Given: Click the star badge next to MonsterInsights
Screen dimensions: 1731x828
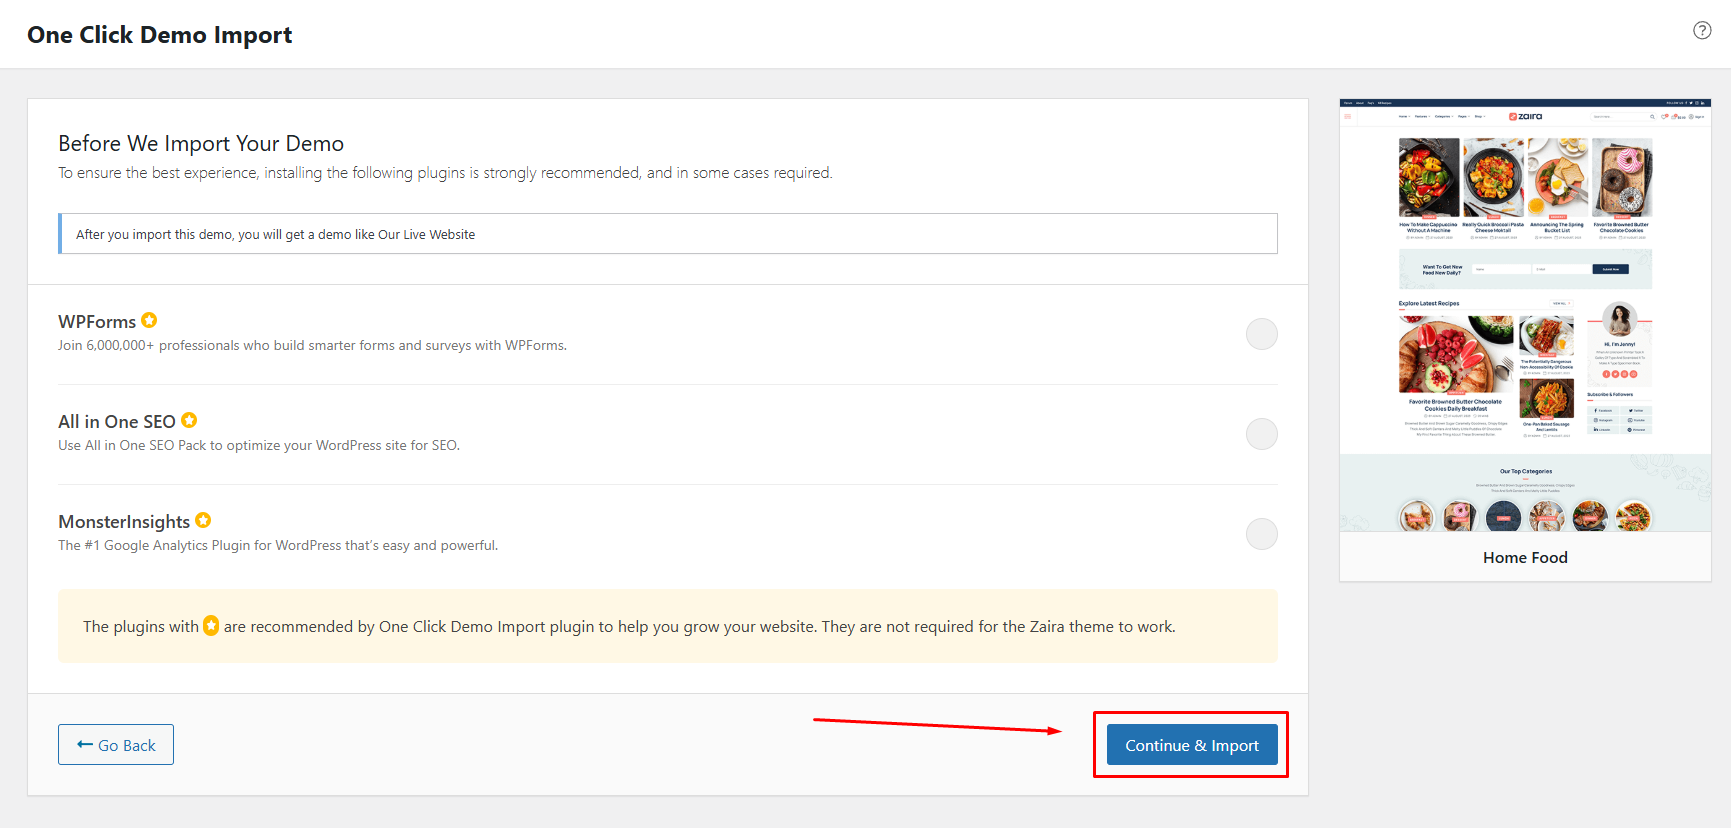Looking at the screenshot, I should 203,520.
